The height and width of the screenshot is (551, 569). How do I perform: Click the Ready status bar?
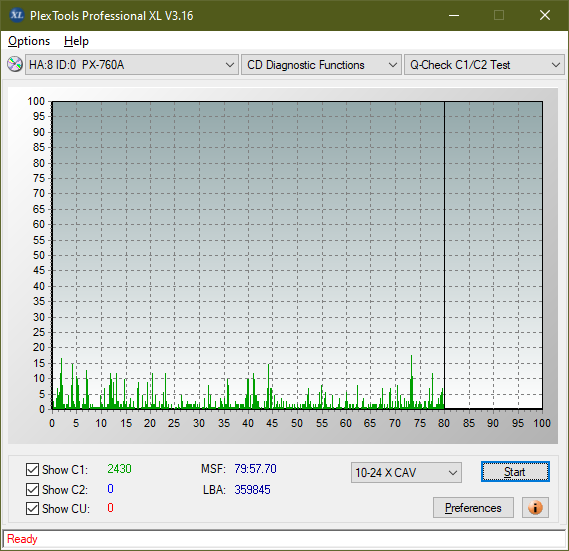[x=284, y=539]
